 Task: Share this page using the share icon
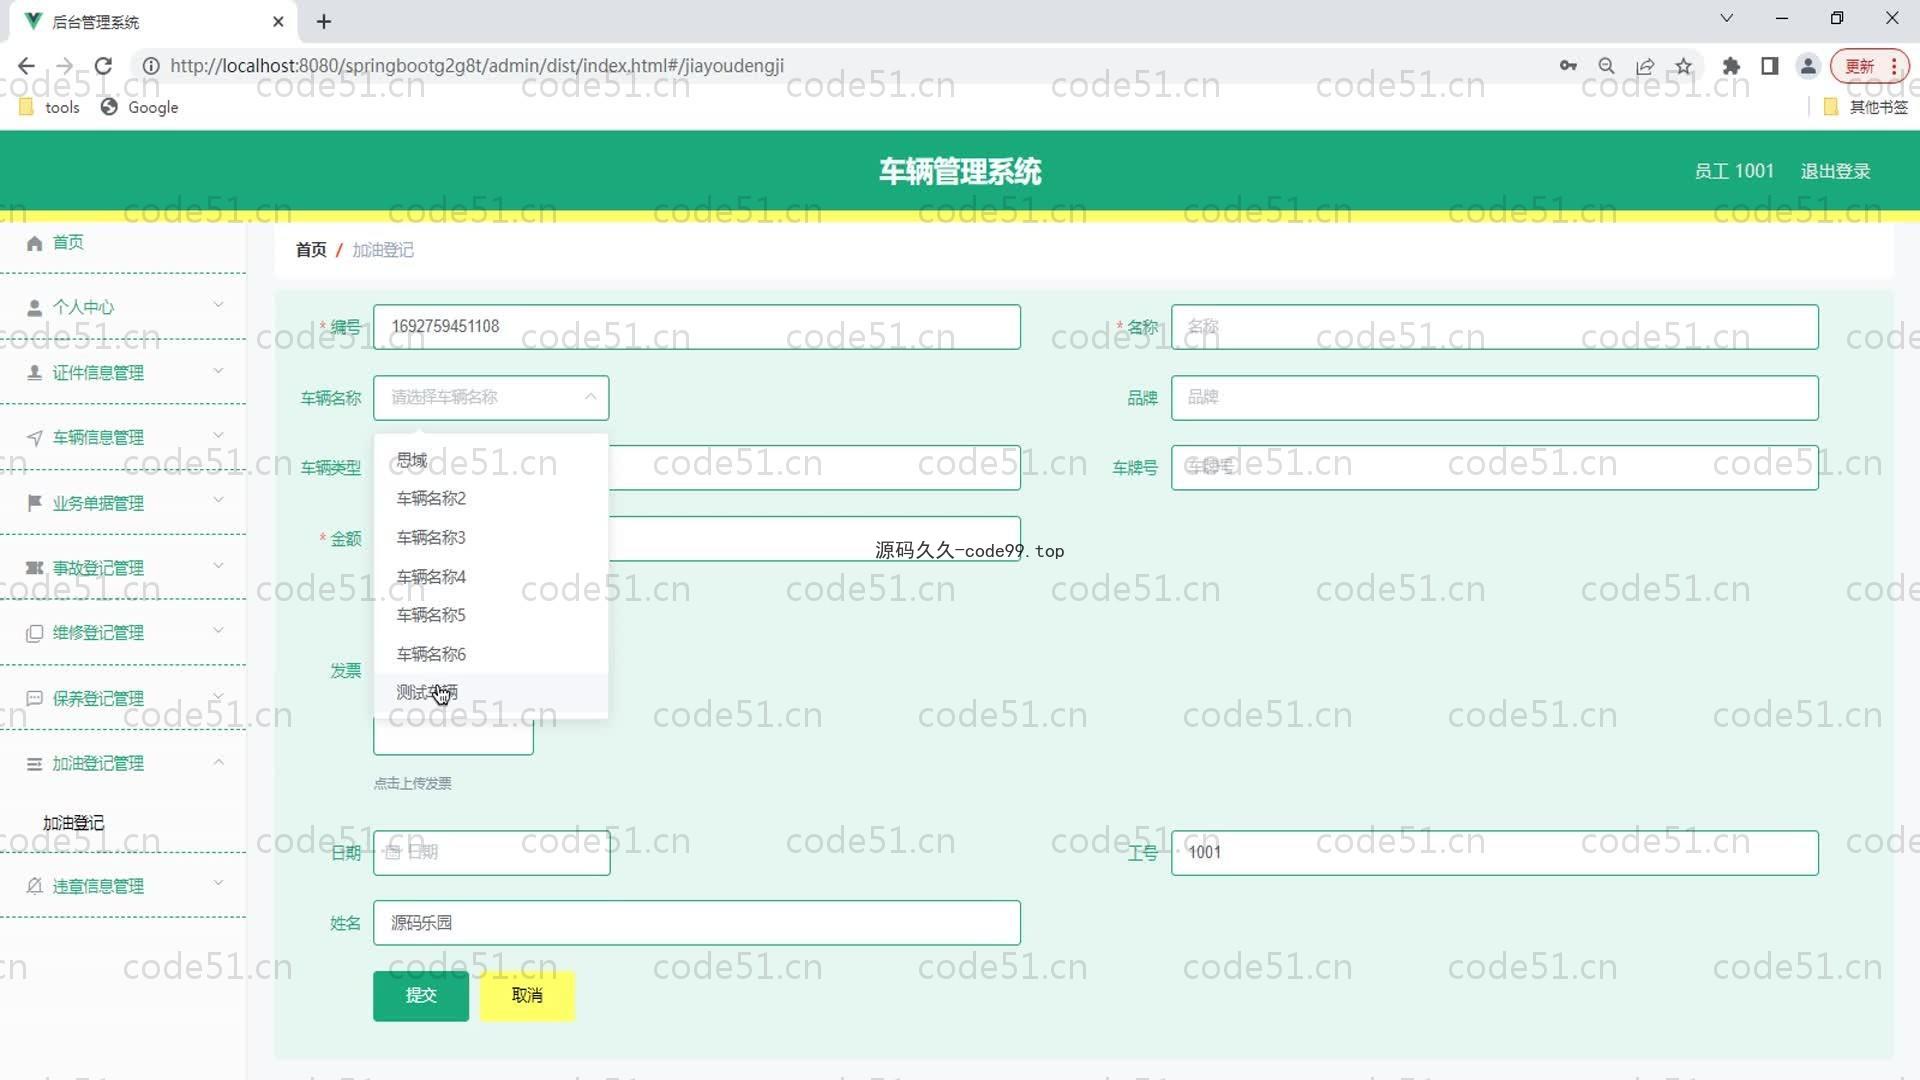point(1645,66)
